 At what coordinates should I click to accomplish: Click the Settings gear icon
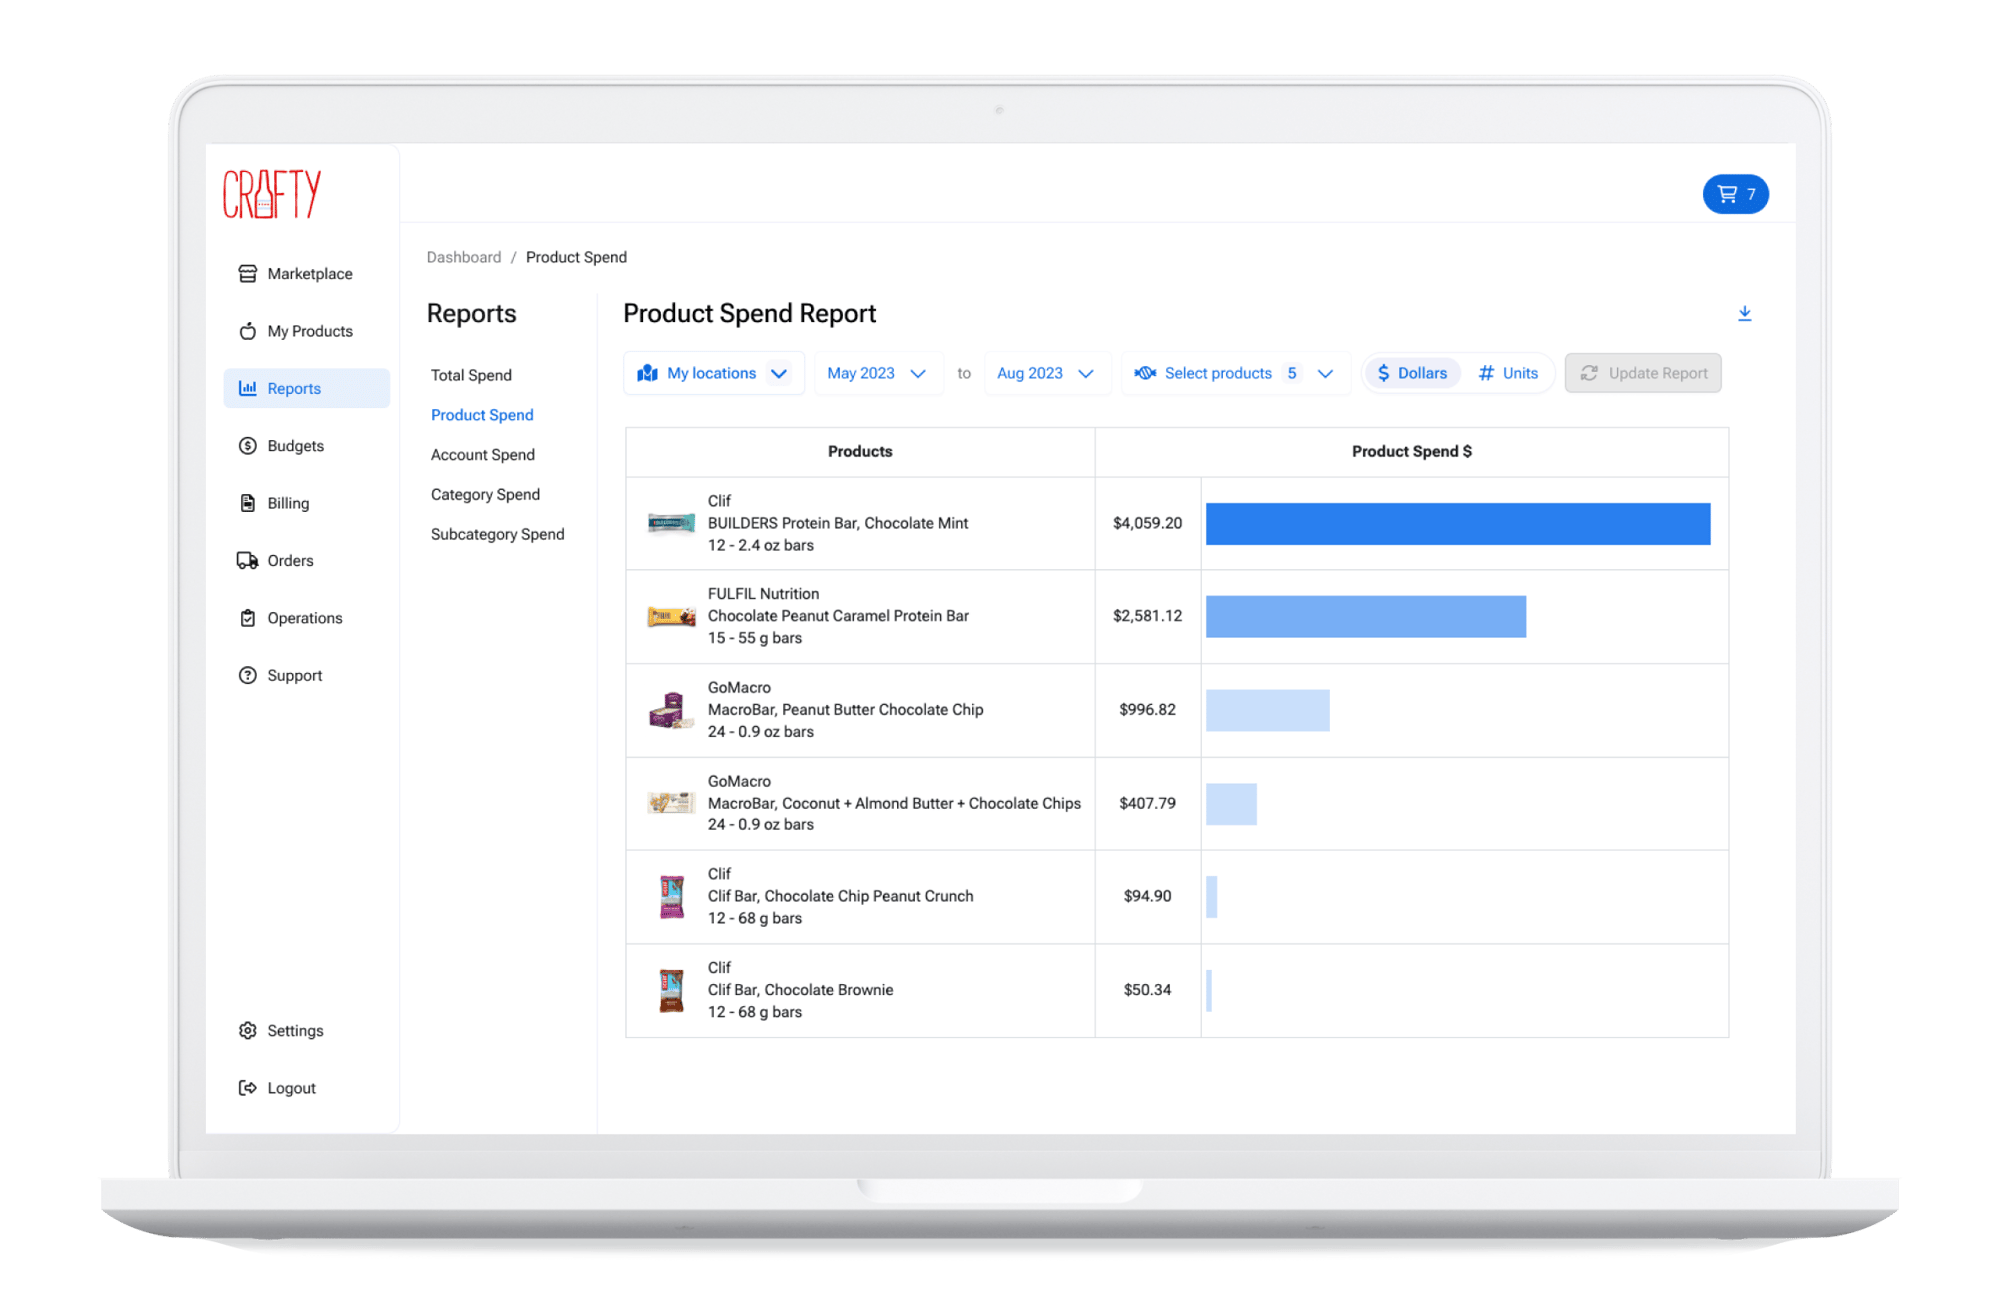(247, 1030)
